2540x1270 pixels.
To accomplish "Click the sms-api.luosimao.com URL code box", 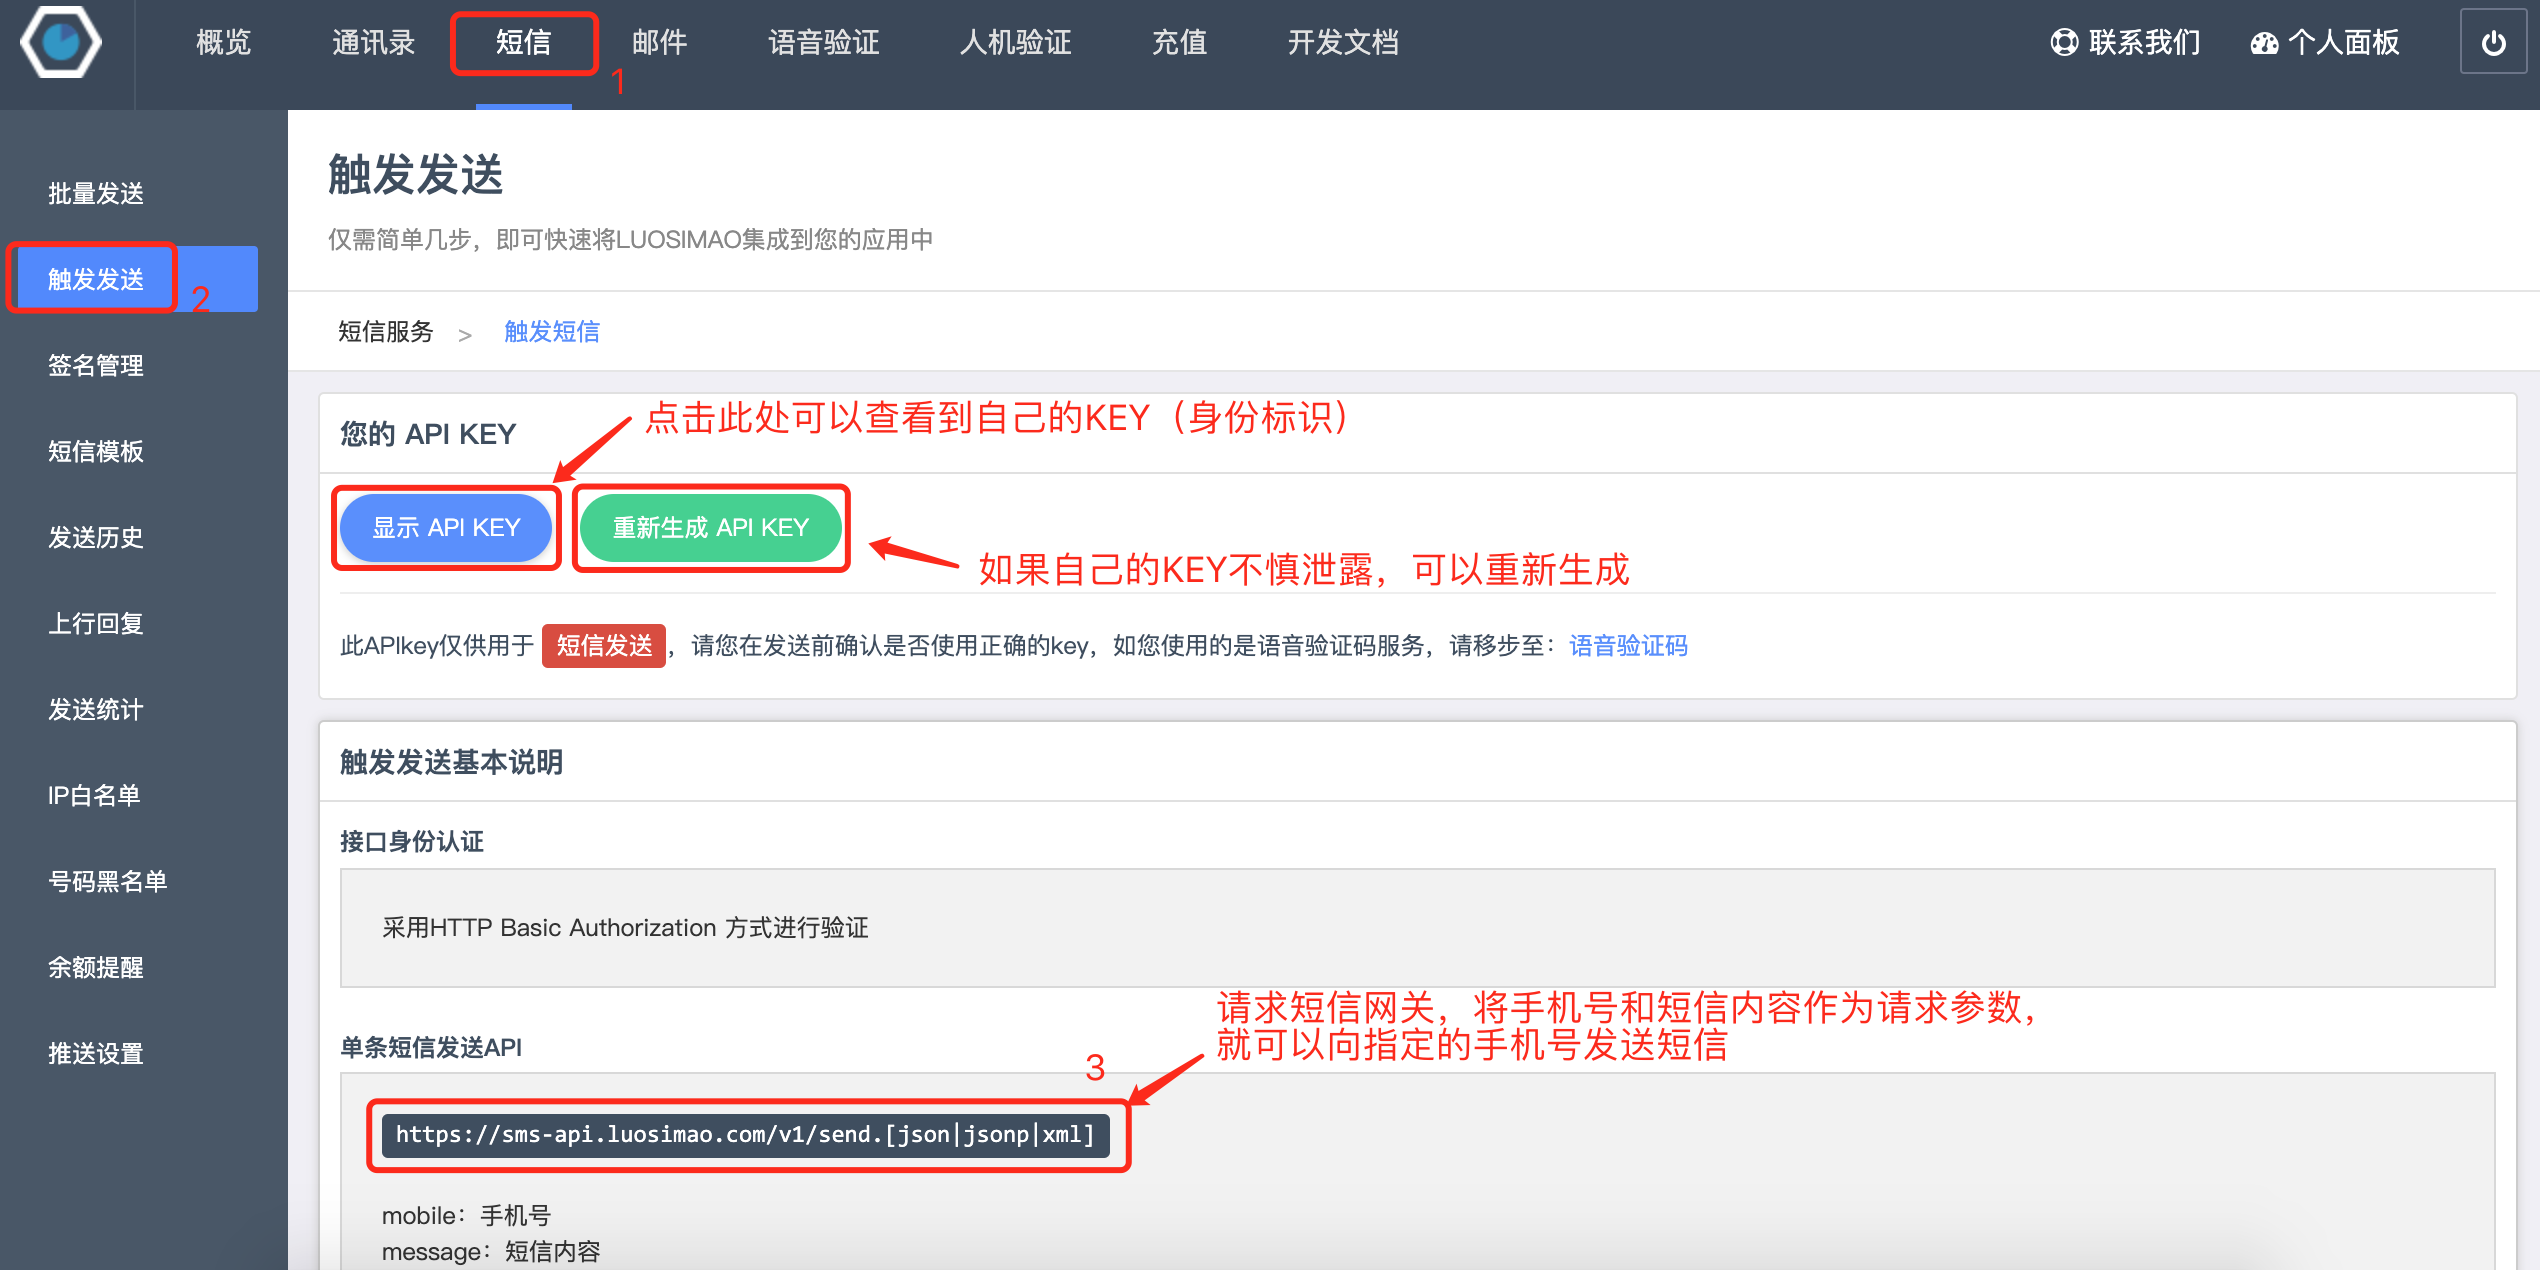I will [x=745, y=1135].
